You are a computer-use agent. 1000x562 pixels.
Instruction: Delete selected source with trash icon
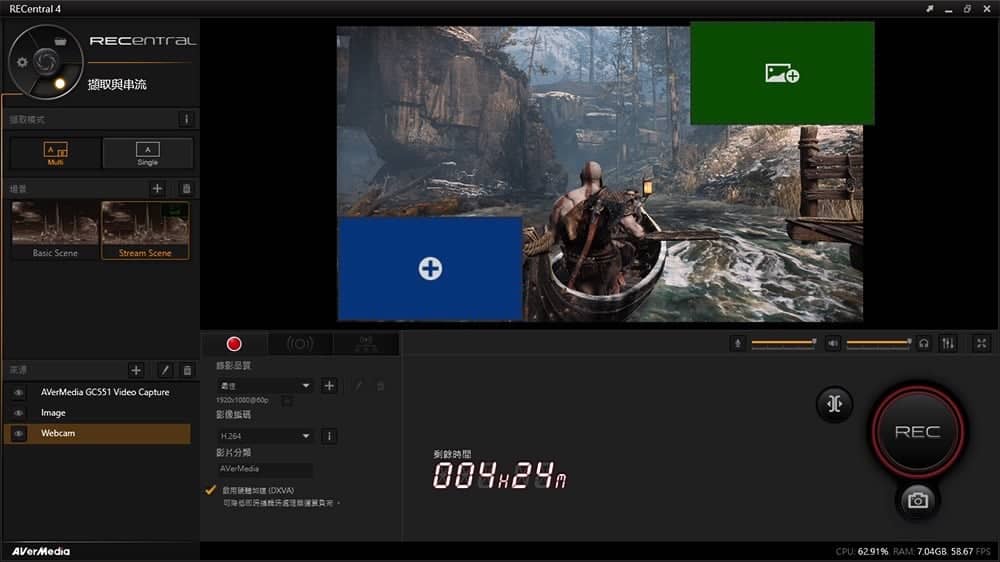pyautogui.click(x=187, y=370)
